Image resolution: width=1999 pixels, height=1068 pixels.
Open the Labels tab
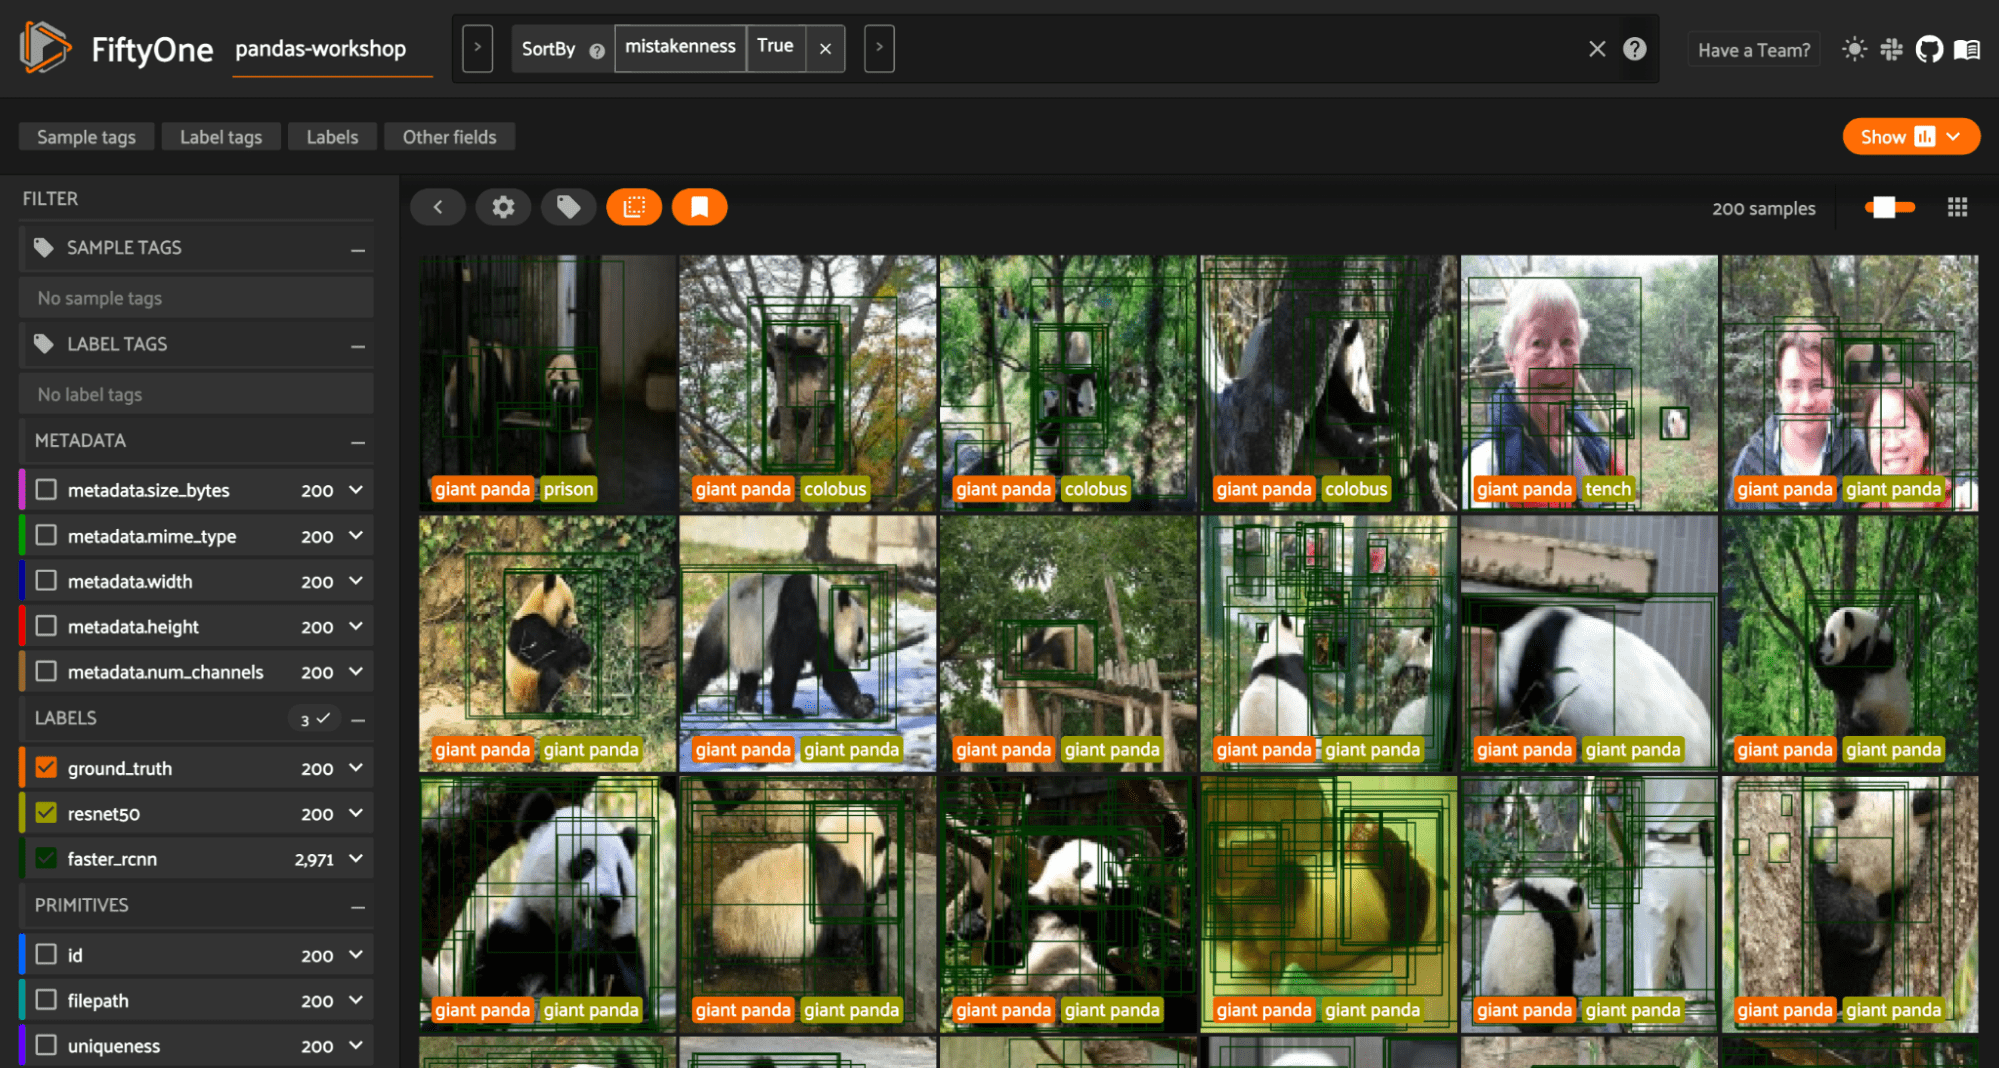[332, 137]
